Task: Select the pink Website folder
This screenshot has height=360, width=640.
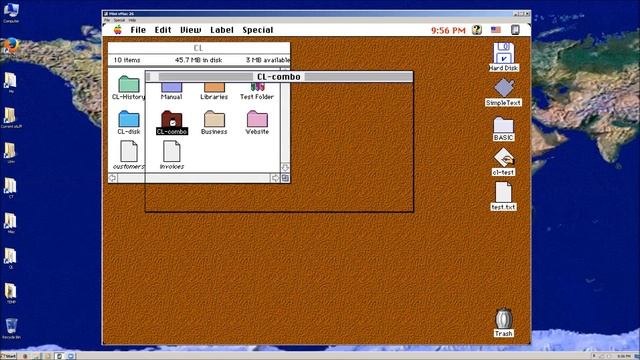Action: [x=257, y=119]
